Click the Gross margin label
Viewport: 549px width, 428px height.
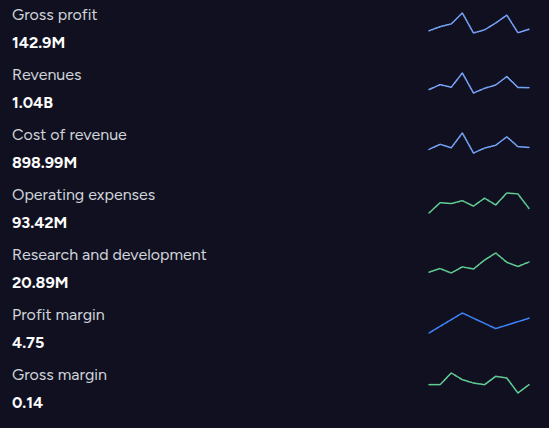coord(60,375)
